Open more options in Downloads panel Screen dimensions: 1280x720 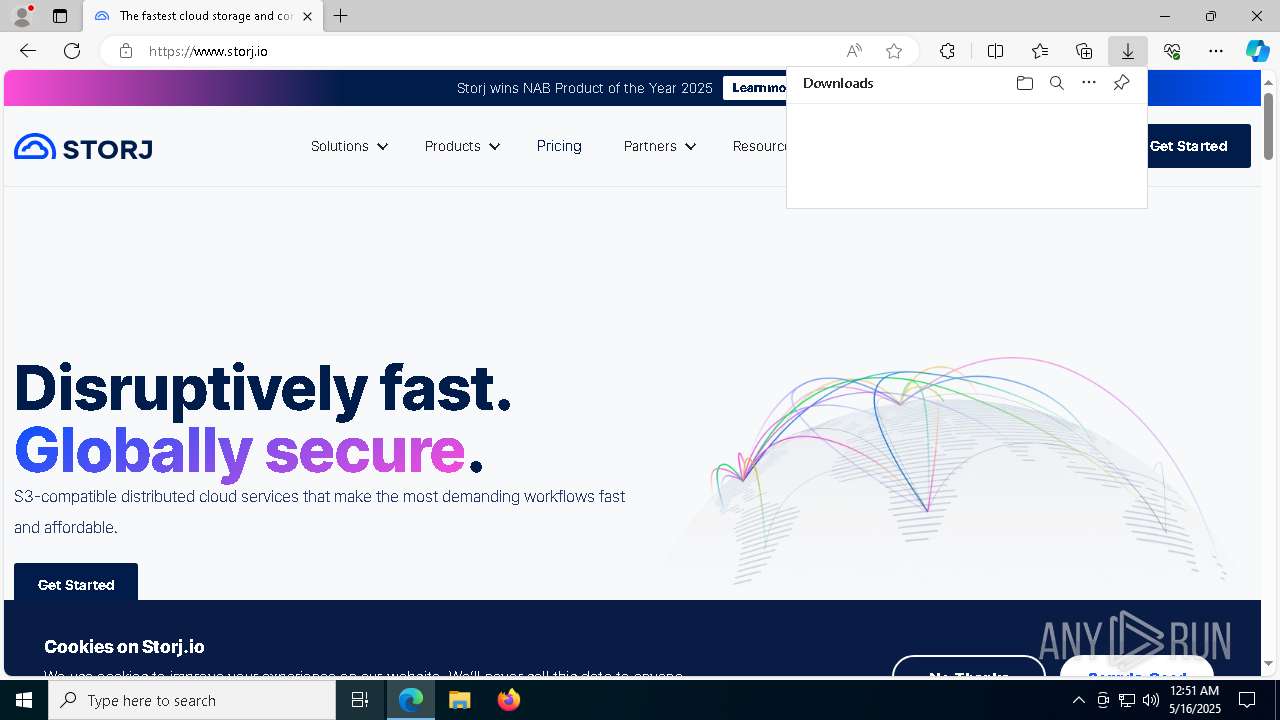[1089, 83]
